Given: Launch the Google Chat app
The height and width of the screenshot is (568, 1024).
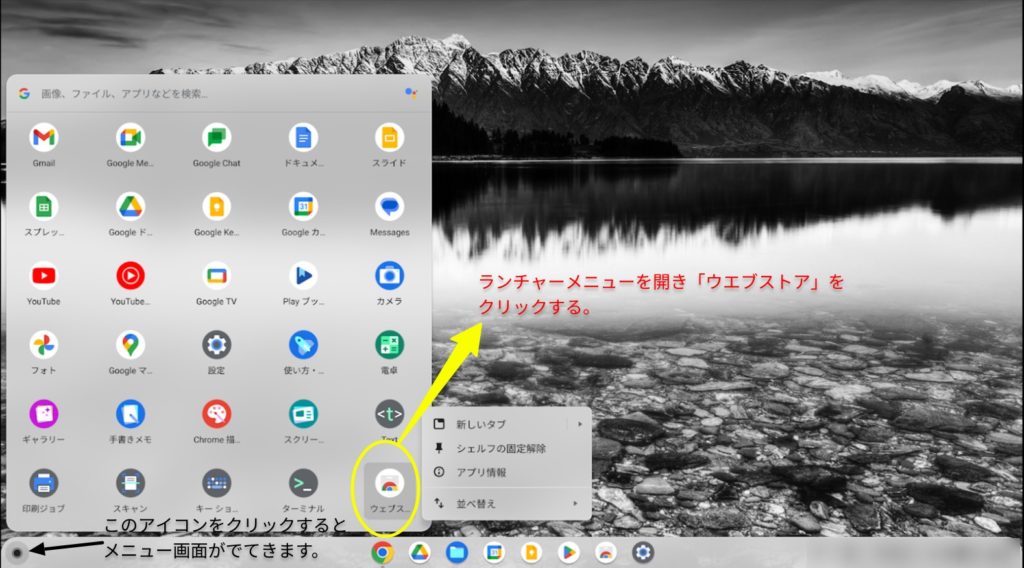Looking at the screenshot, I should coord(216,138).
